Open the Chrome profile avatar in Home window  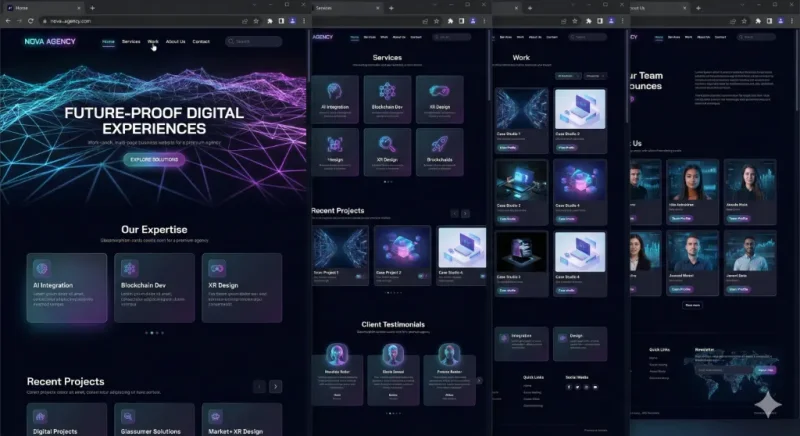tap(293, 20)
